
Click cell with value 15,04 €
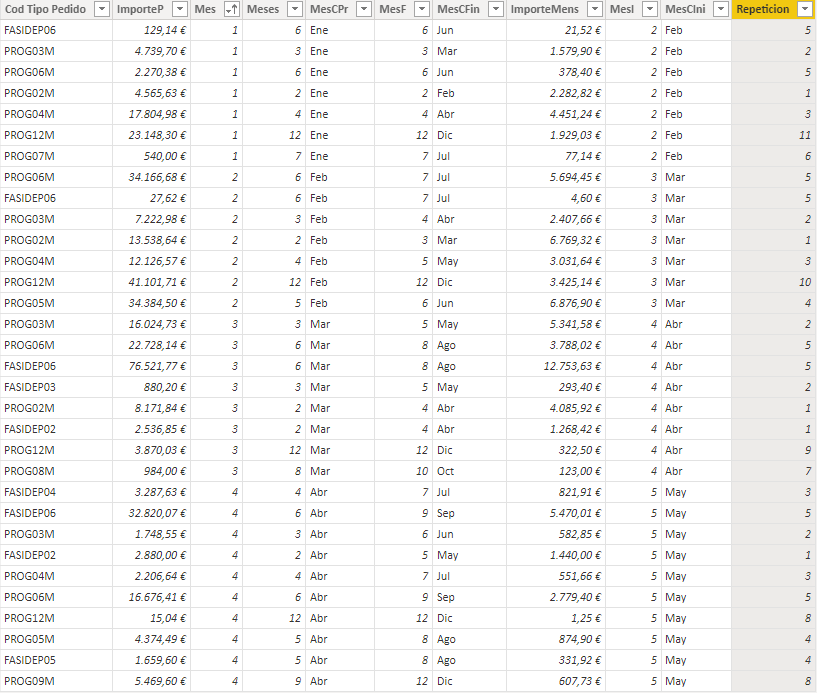152,618
